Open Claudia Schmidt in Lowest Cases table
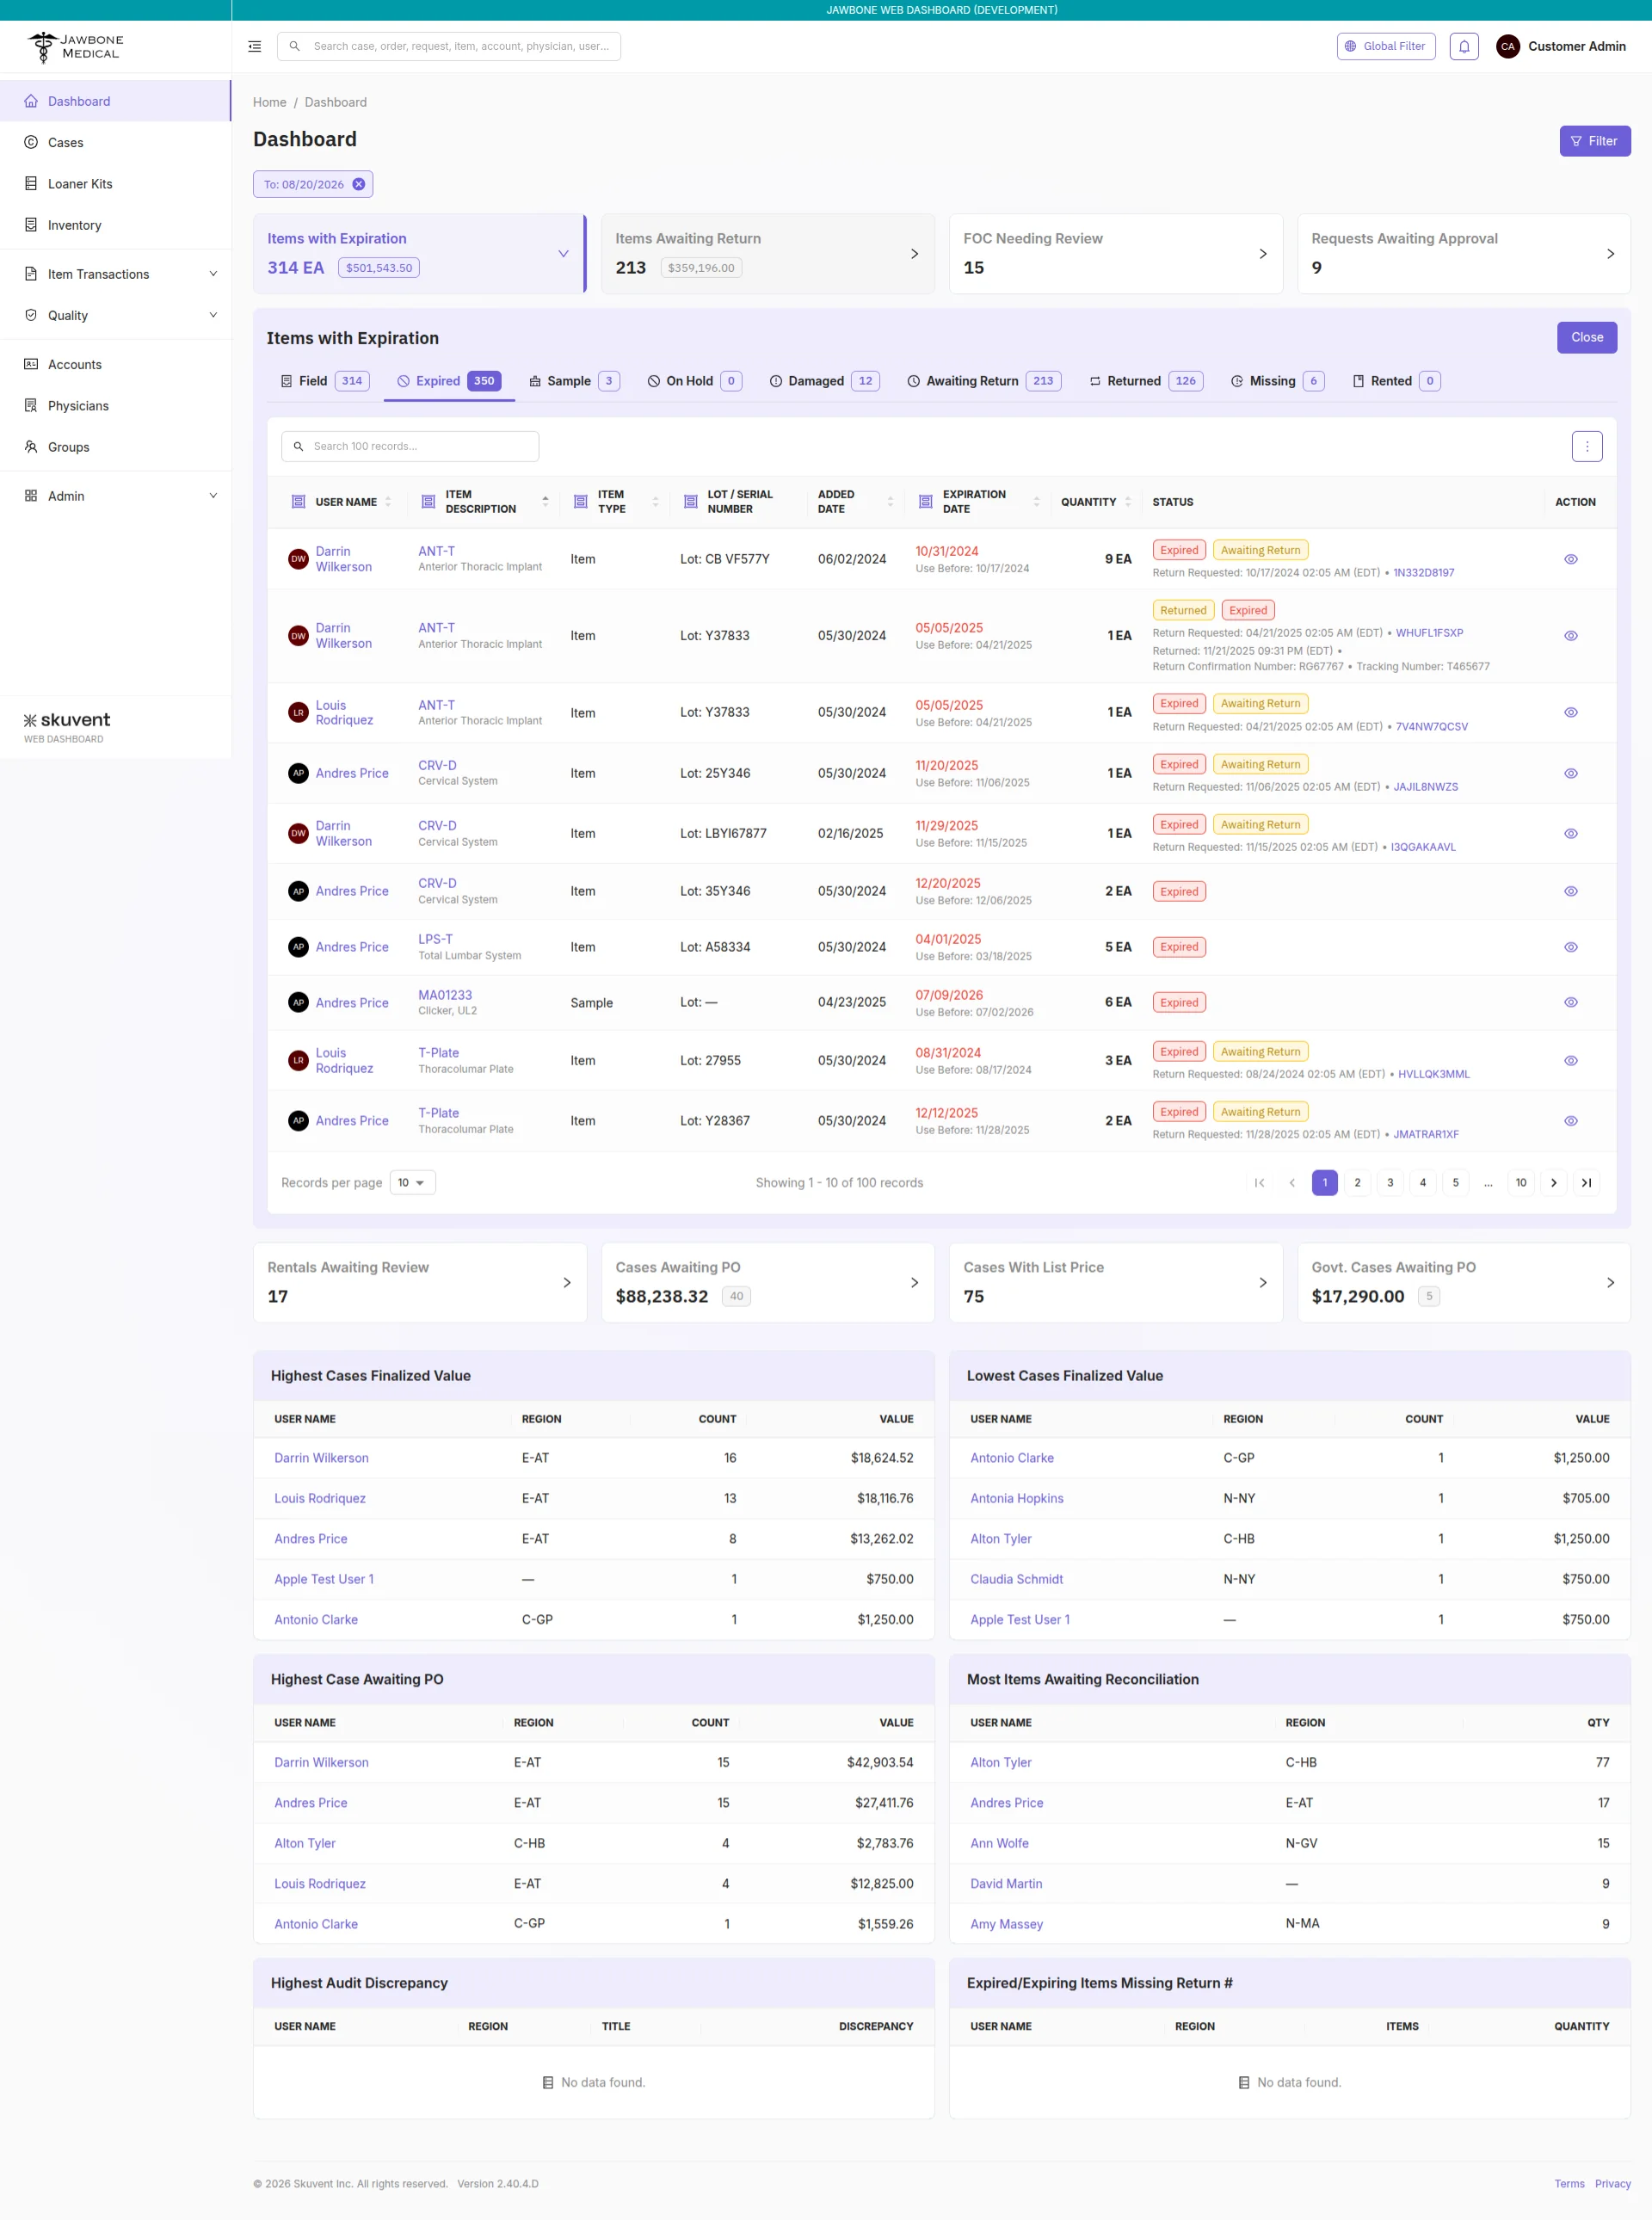1652x2220 pixels. click(1016, 1579)
